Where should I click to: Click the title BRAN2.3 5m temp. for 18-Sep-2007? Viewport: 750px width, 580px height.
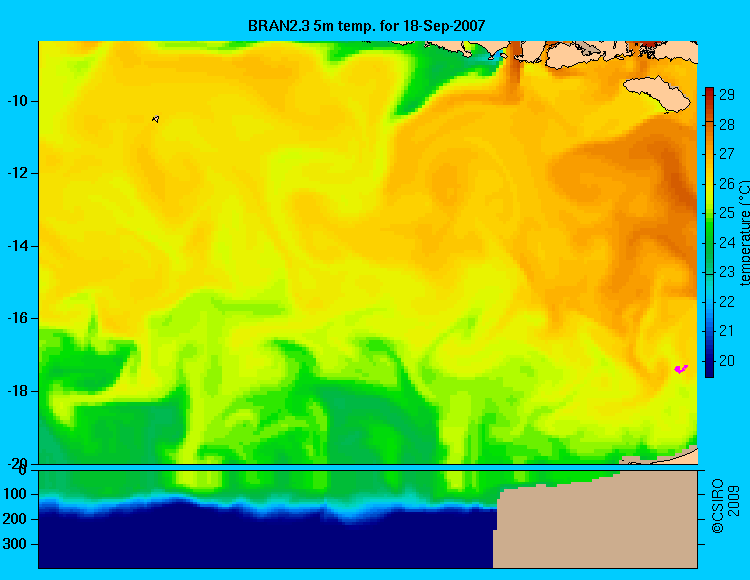click(x=366, y=26)
